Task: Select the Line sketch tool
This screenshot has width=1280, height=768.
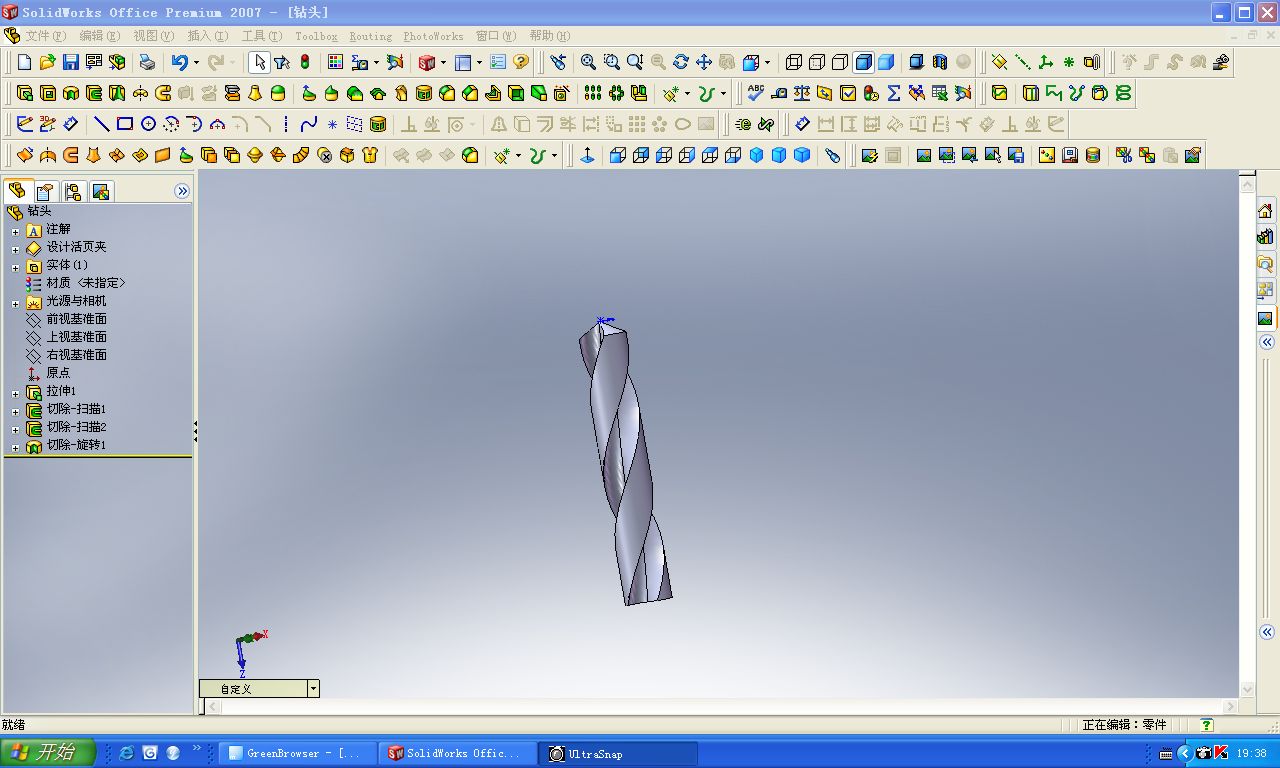Action: [x=101, y=124]
